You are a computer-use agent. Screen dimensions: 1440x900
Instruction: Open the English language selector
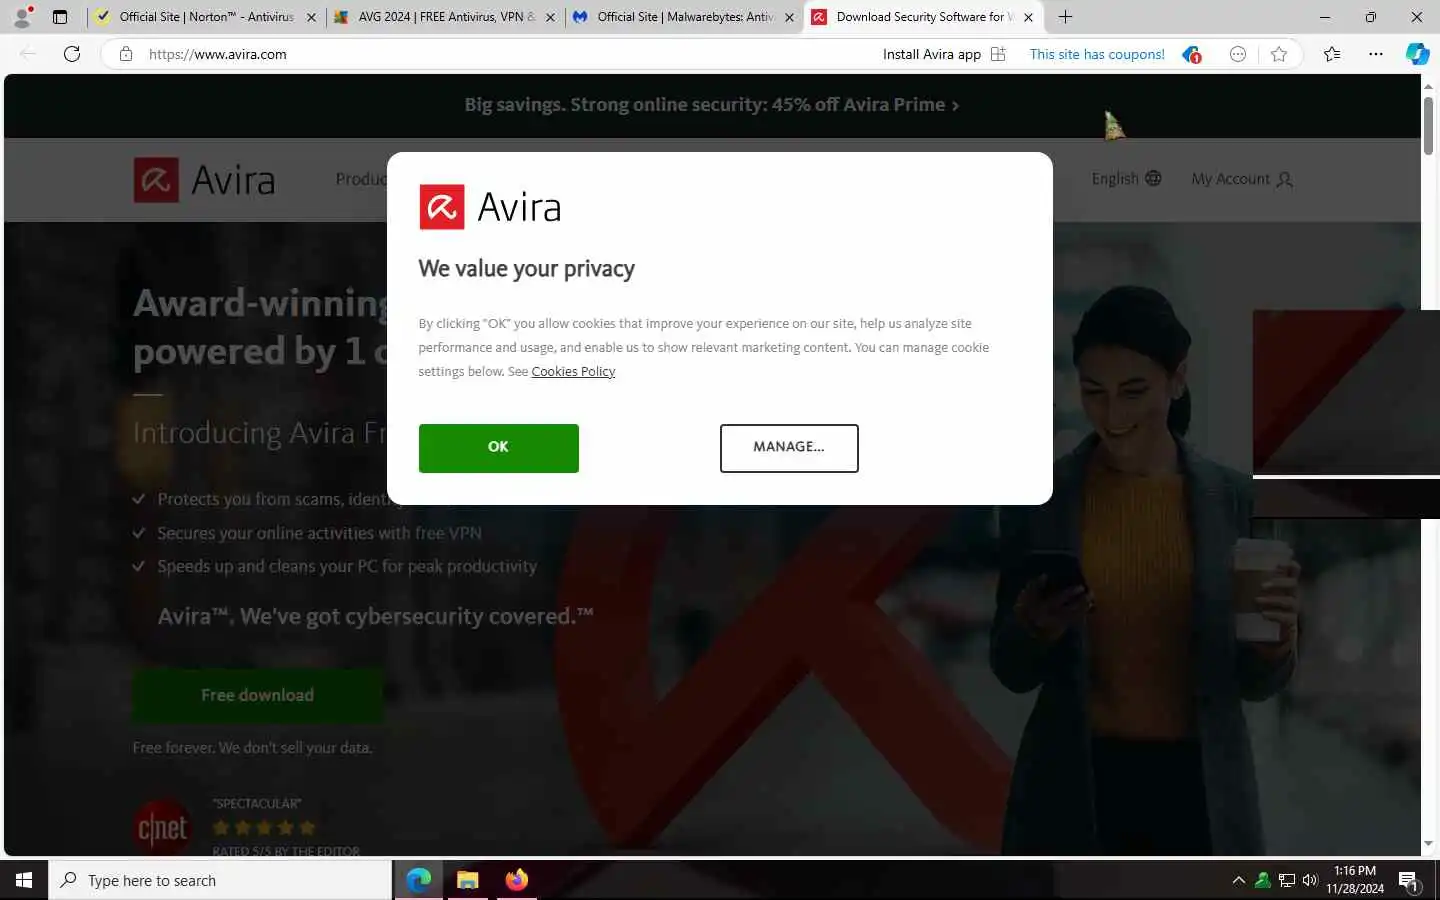click(x=1126, y=179)
